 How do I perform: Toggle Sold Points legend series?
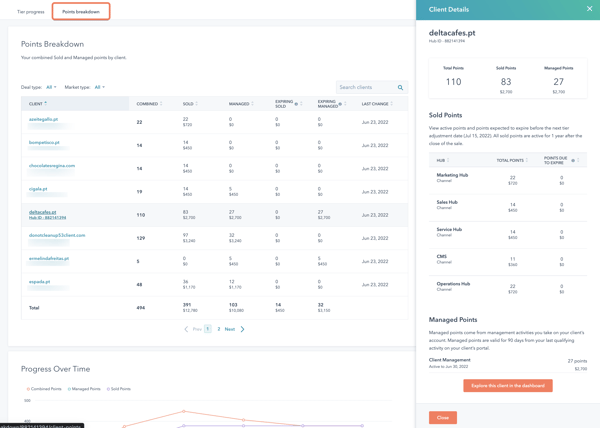coord(119,389)
